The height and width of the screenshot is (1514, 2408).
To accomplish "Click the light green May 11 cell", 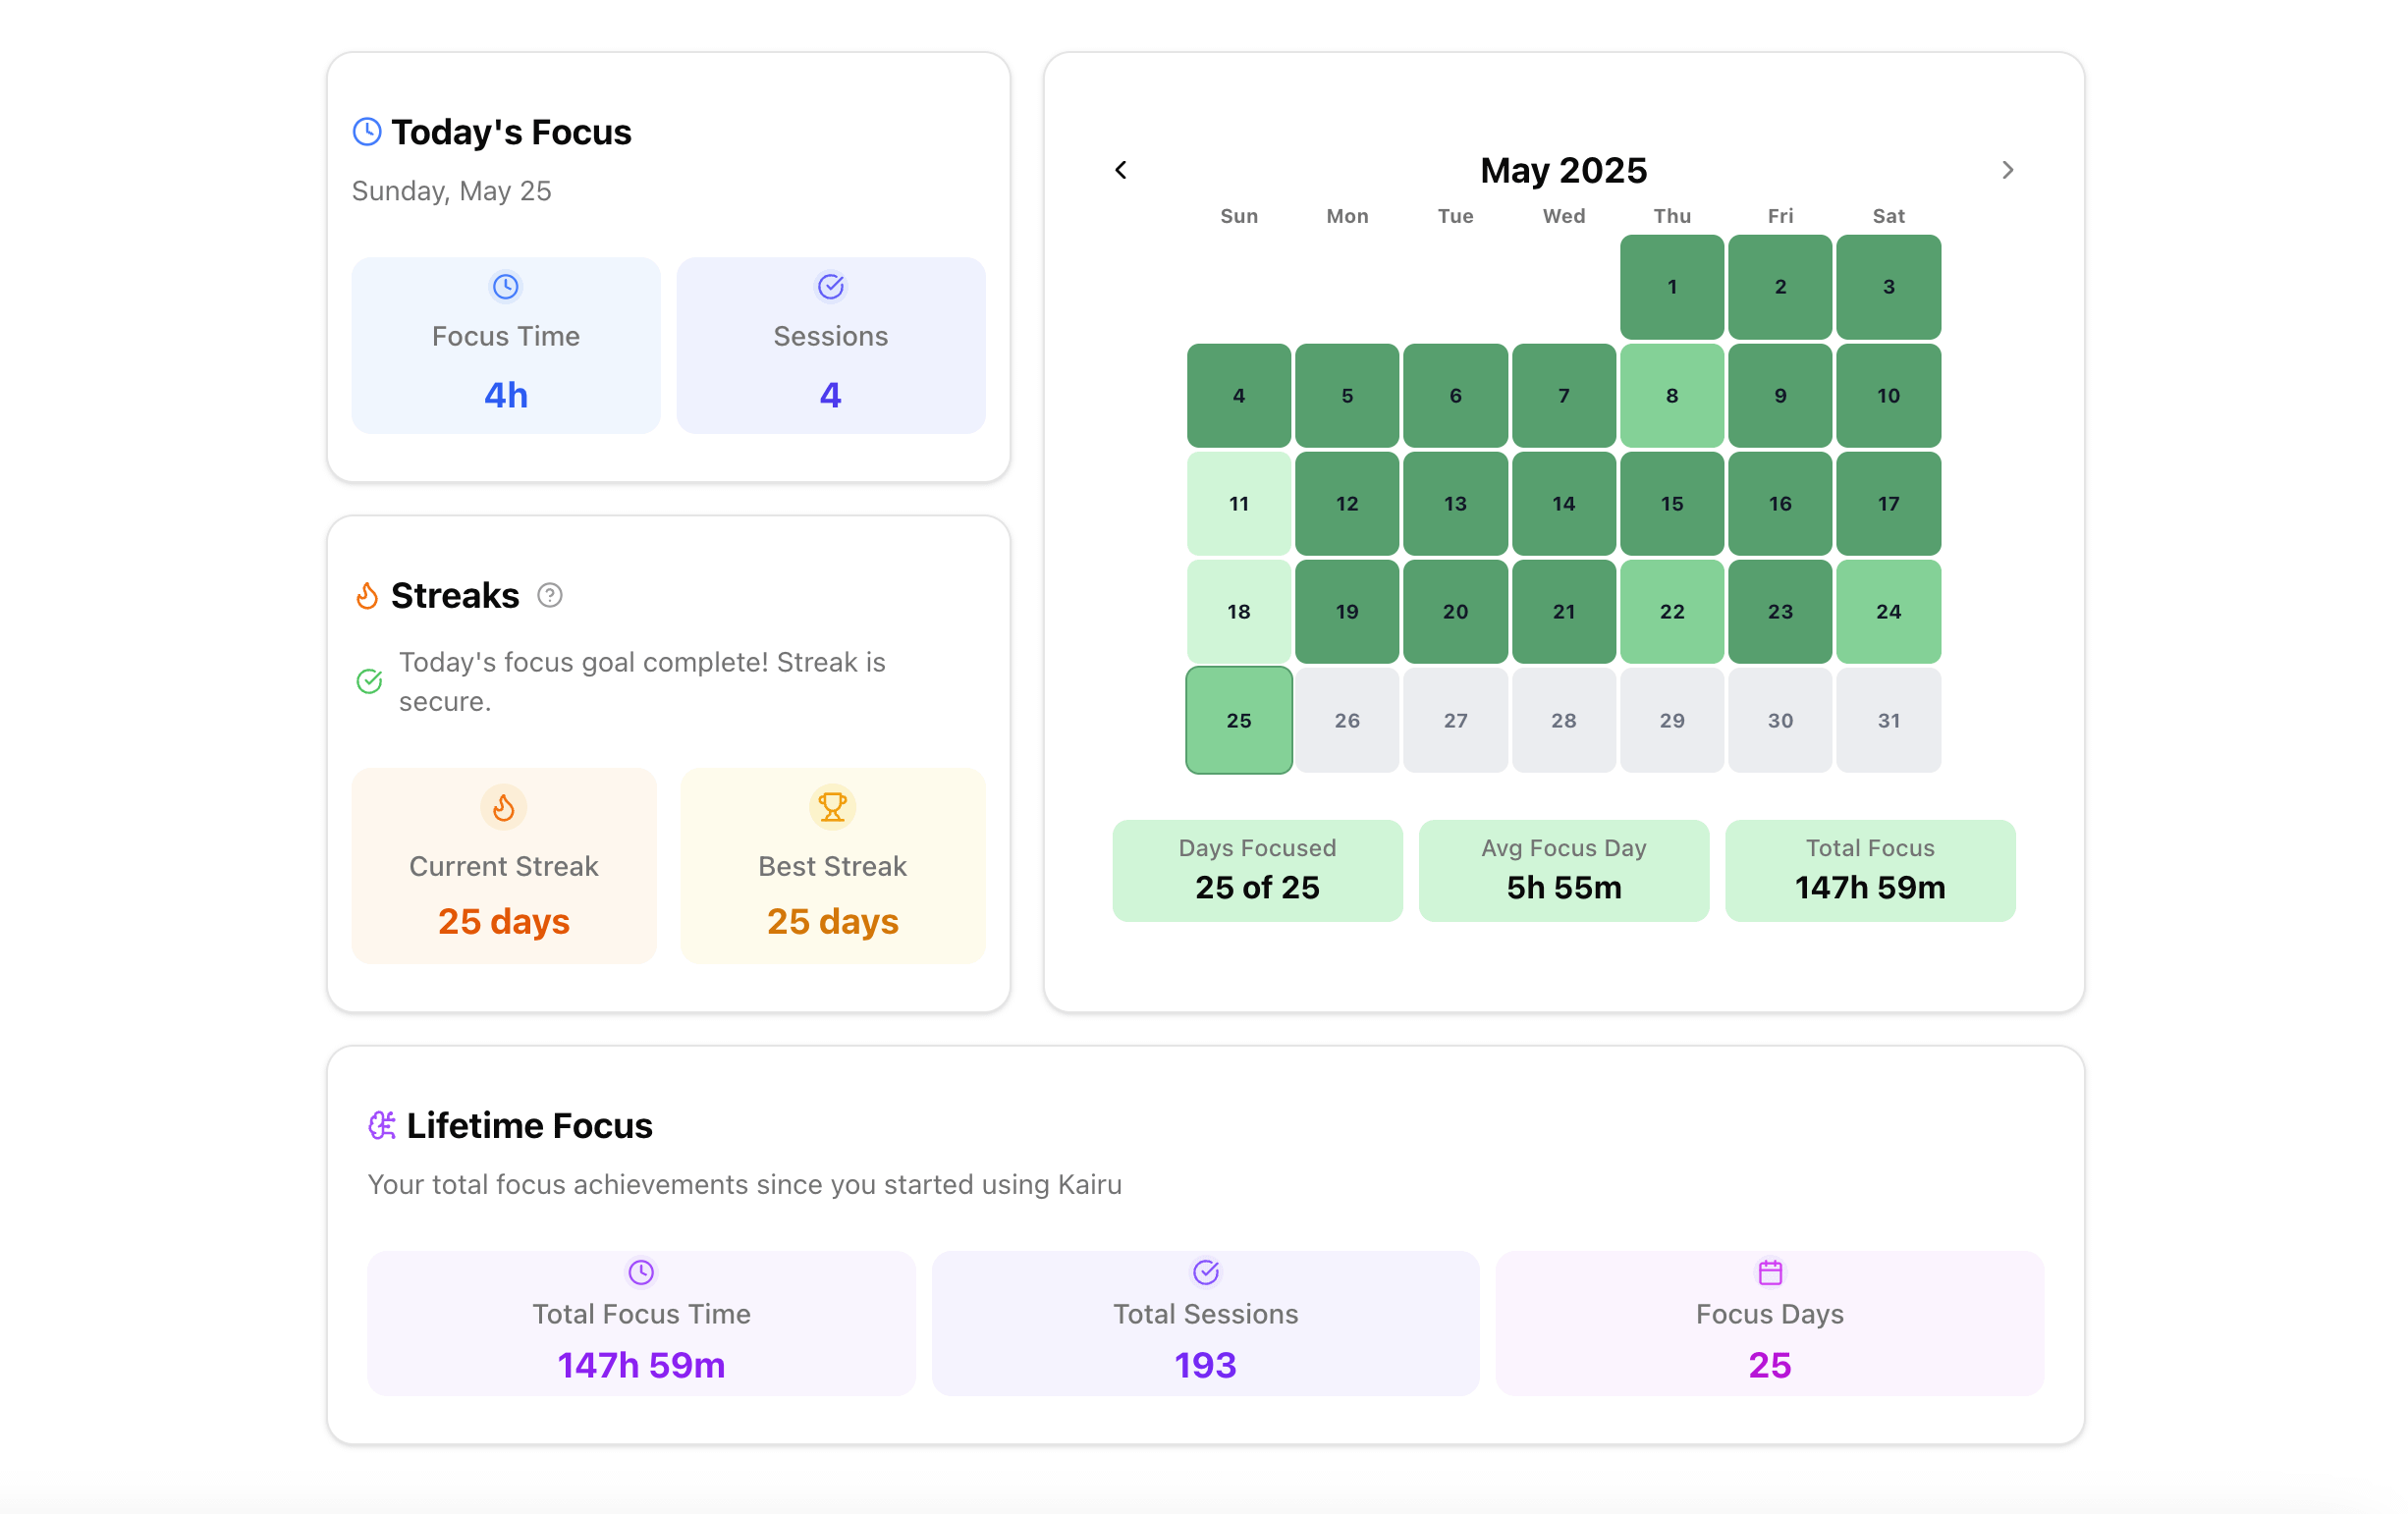I will 1238,503.
